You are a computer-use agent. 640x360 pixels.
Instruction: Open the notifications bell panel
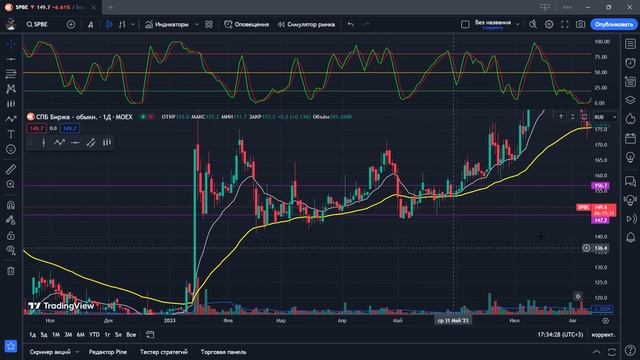pos(630,237)
